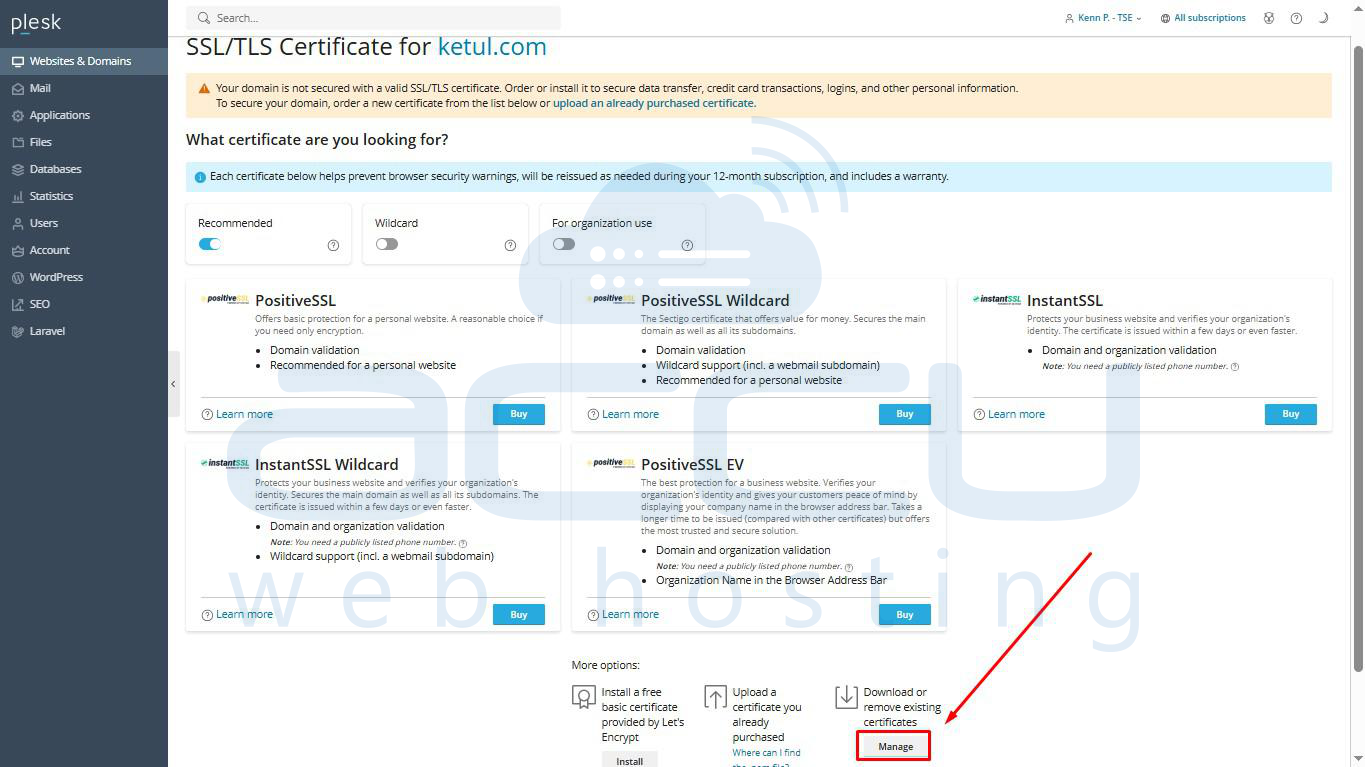
Task: View Statistics in the sidebar
Action: coord(84,196)
